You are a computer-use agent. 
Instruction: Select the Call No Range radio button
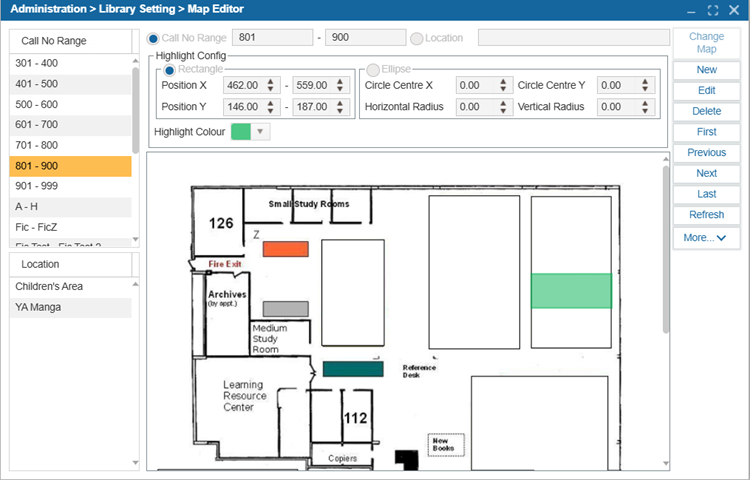[x=153, y=38]
